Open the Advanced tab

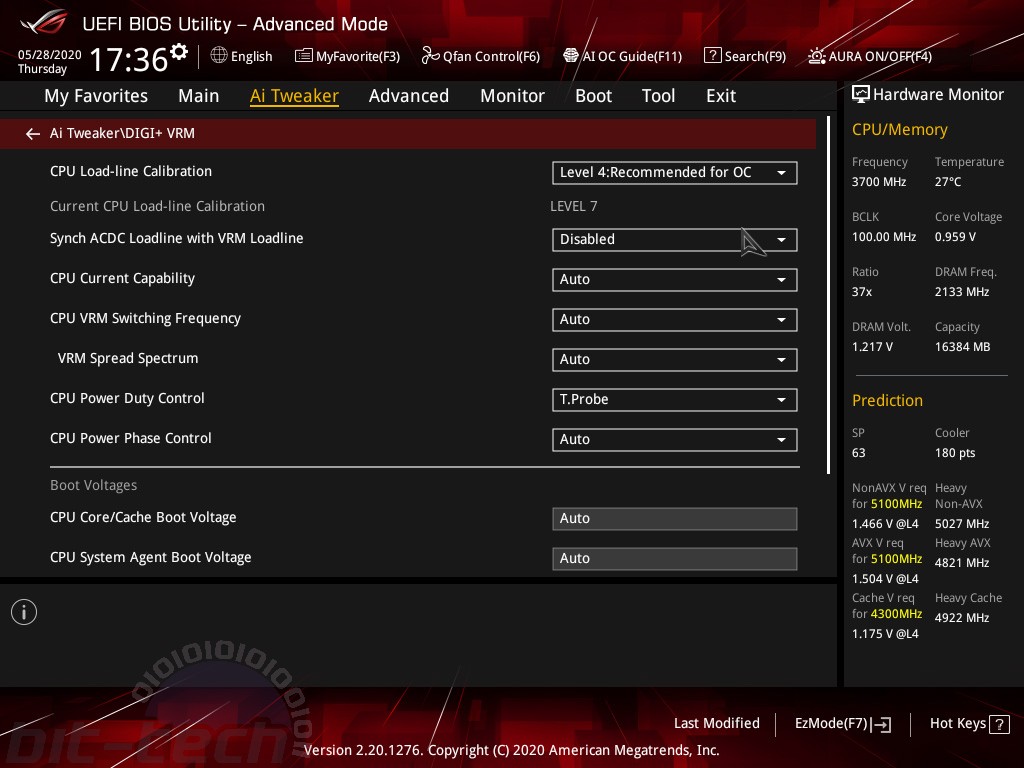409,96
